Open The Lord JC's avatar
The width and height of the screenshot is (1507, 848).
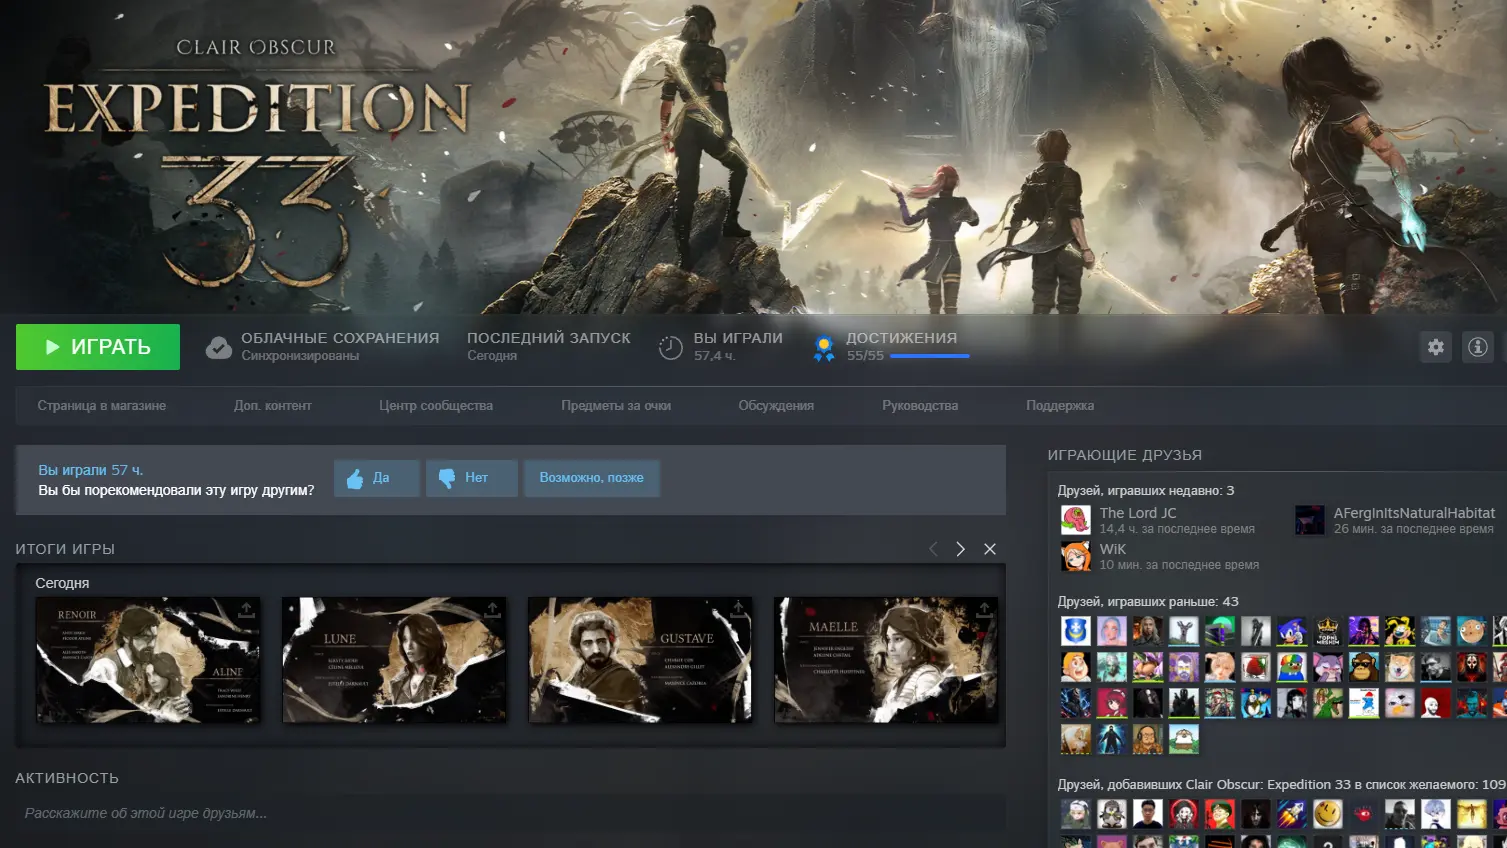[1075, 520]
